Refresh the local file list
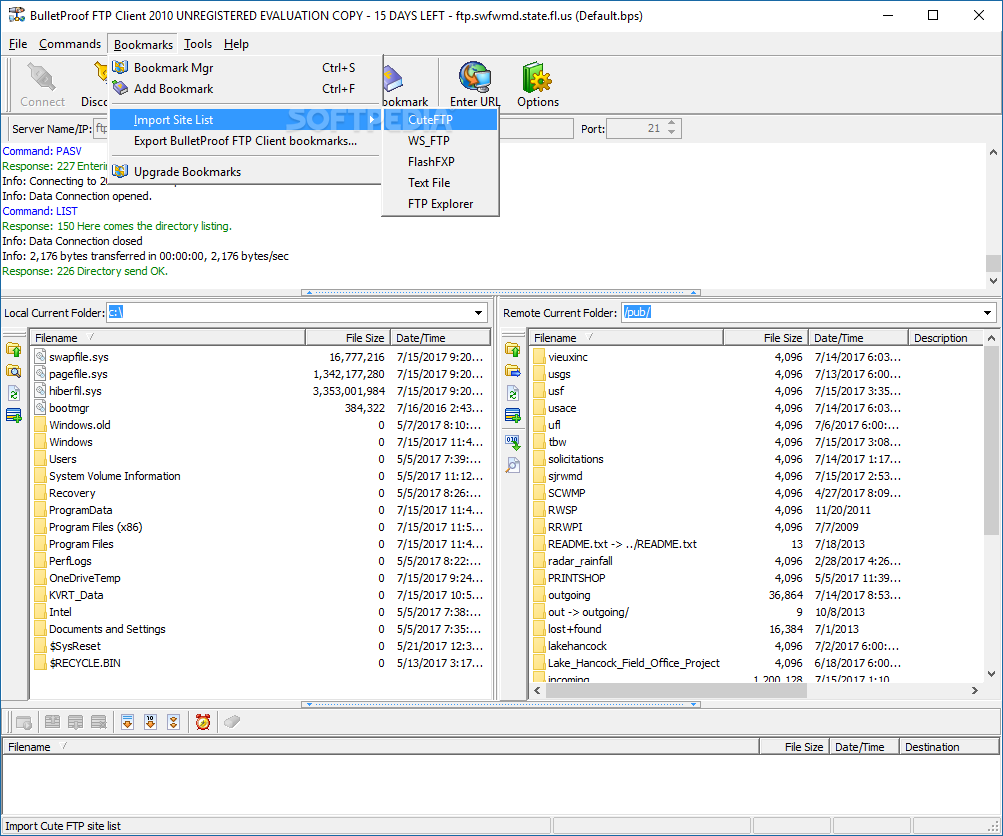This screenshot has height=836, width=1003. pyautogui.click(x=13, y=393)
